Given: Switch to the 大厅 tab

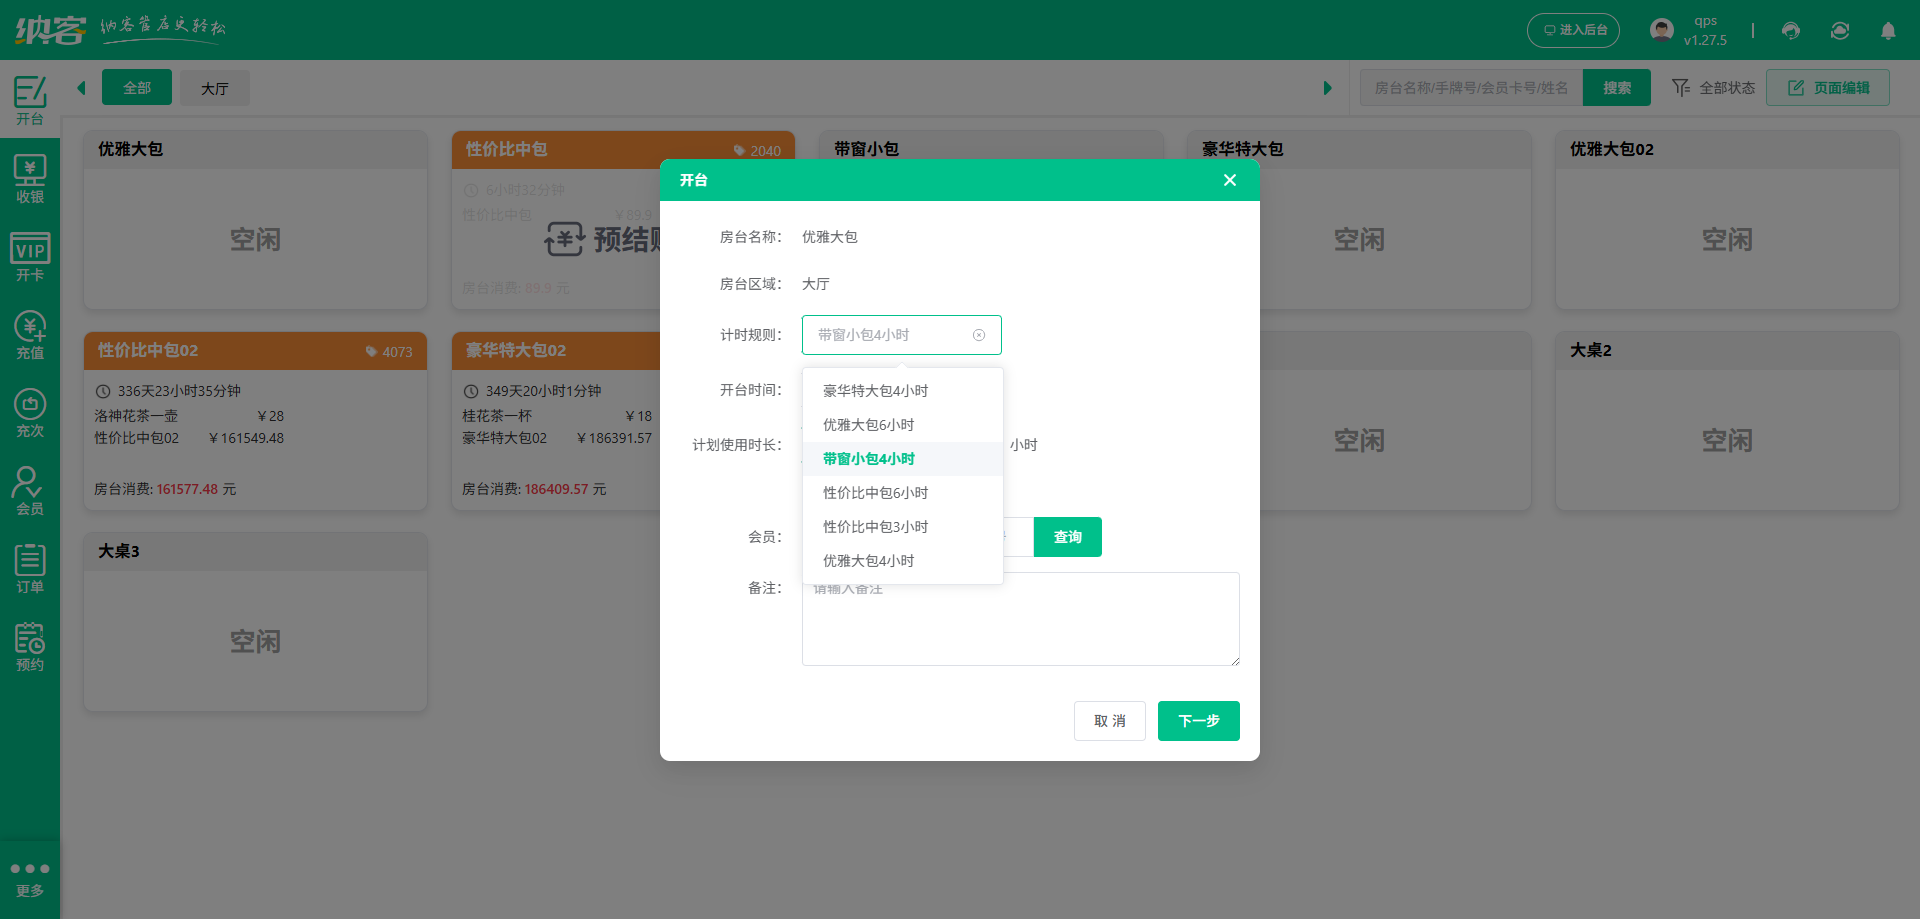Looking at the screenshot, I should pyautogui.click(x=214, y=88).
